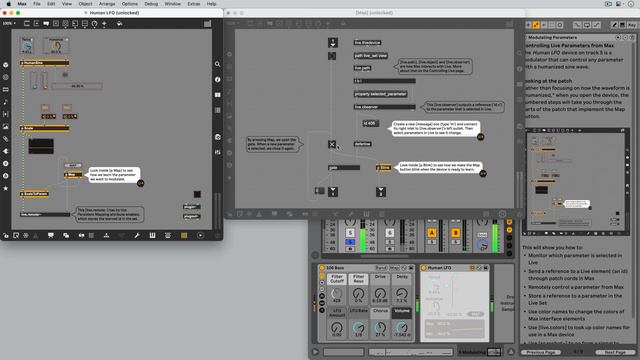Click the pencil draw mode icon in Live

614,25
